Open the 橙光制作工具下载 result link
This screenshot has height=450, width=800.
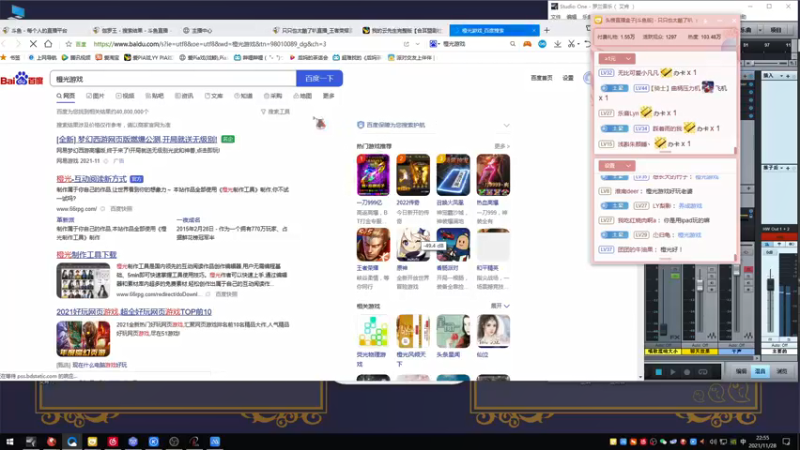[x=87, y=255]
